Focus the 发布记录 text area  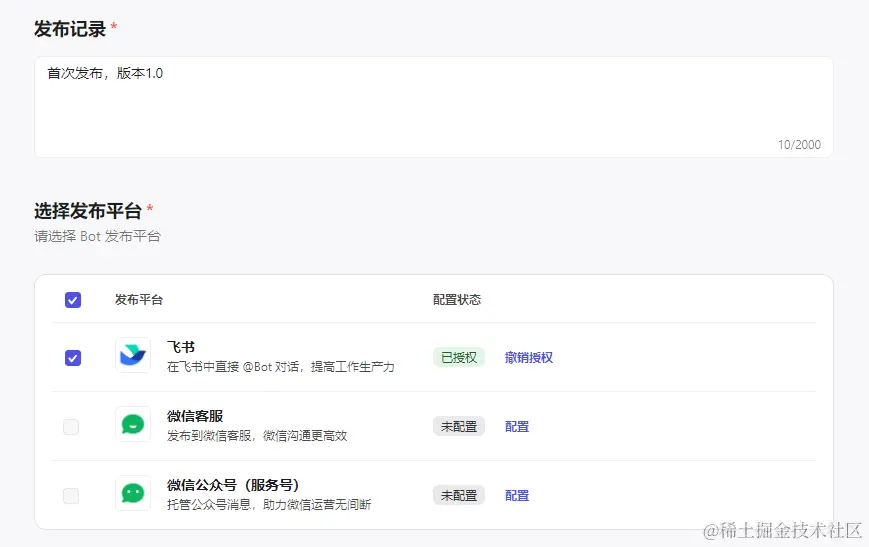coord(434,107)
